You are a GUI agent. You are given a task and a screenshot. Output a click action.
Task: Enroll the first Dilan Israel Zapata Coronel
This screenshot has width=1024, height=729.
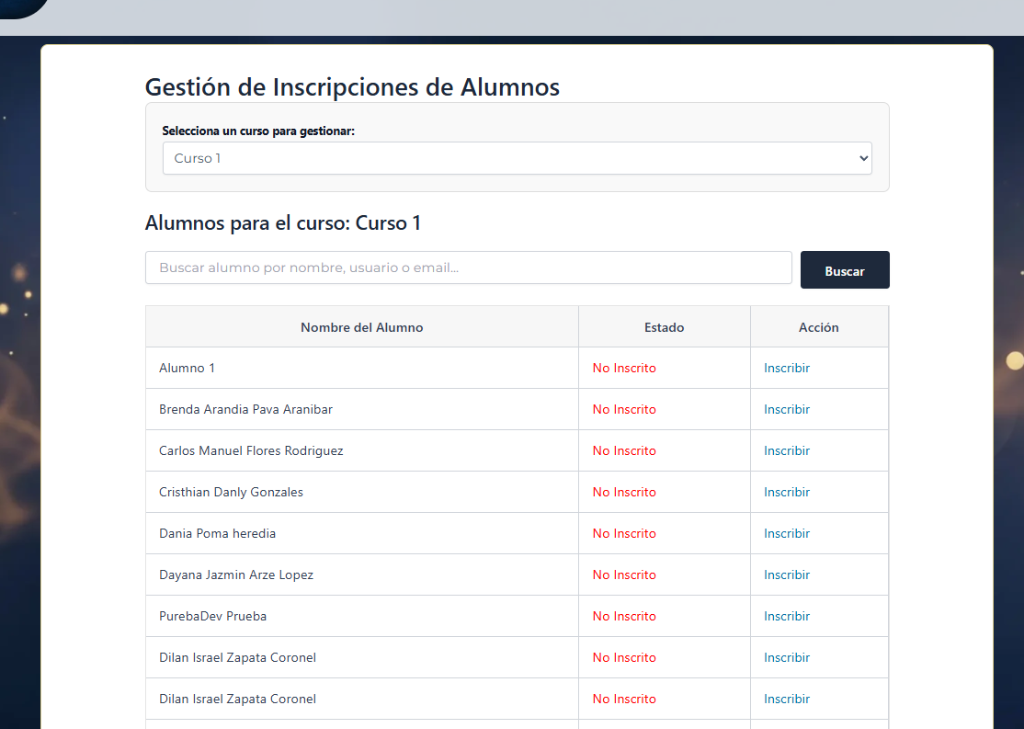[x=787, y=657]
